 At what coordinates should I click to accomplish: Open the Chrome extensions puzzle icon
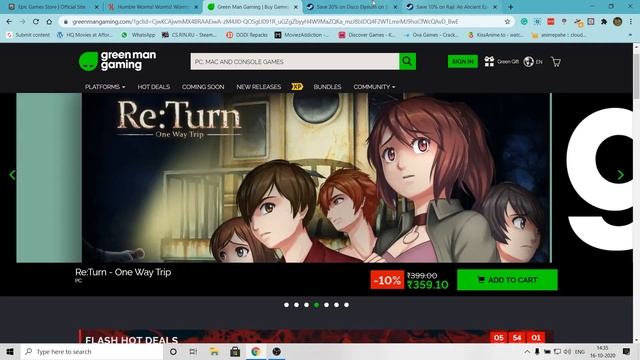tap(604, 22)
